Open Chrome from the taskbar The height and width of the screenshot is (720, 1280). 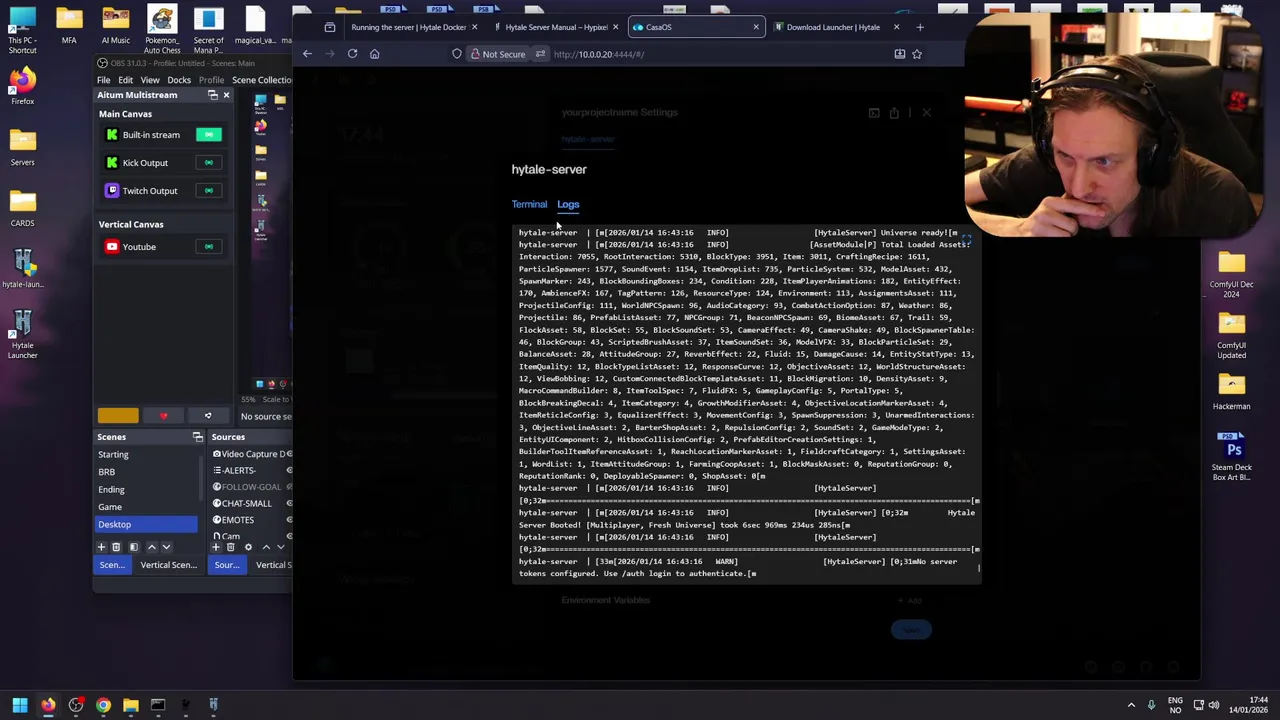pos(103,705)
